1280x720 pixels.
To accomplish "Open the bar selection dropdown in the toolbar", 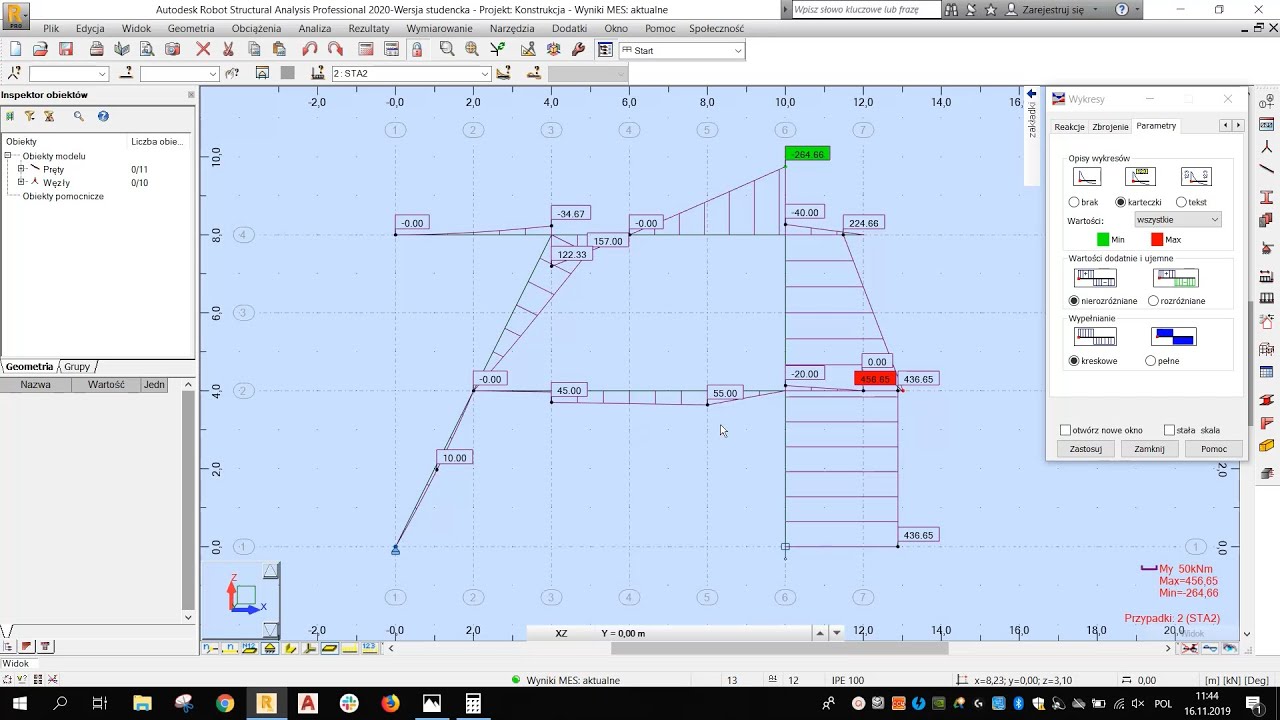I will click(179, 74).
